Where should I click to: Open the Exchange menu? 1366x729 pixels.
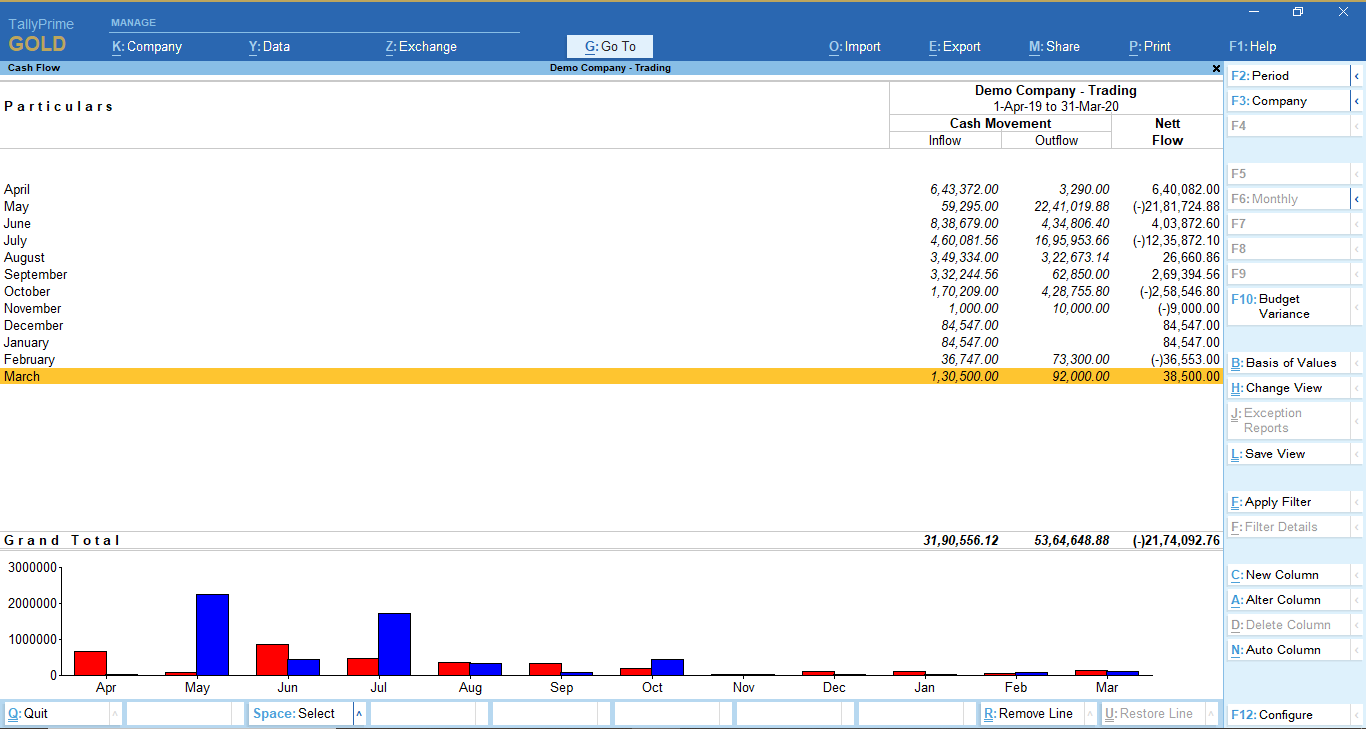click(419, 46)
